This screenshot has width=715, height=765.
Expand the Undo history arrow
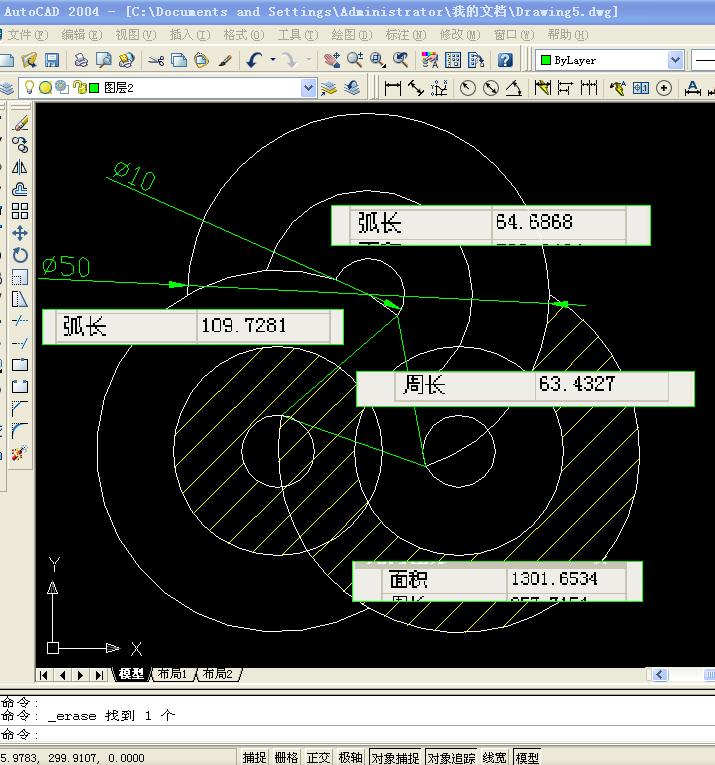pyautogui.click(x=273, y=60)
